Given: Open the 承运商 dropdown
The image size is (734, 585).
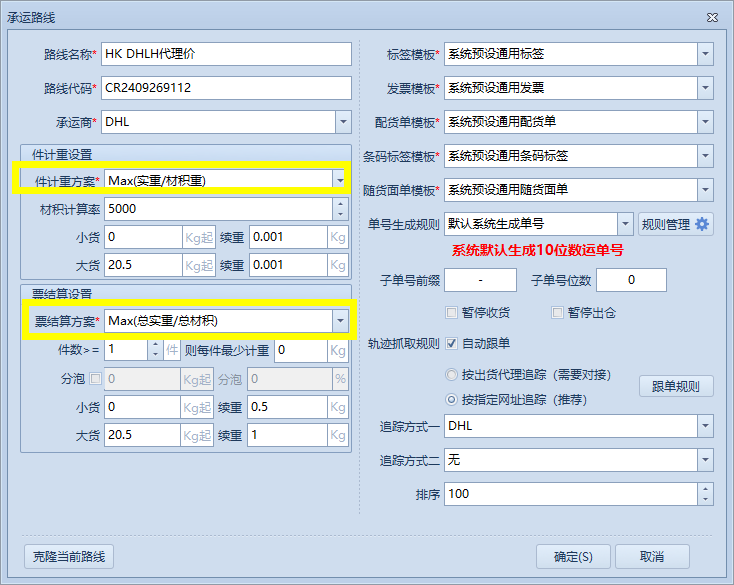Looking at the screenshot, I should pos(342,122).
